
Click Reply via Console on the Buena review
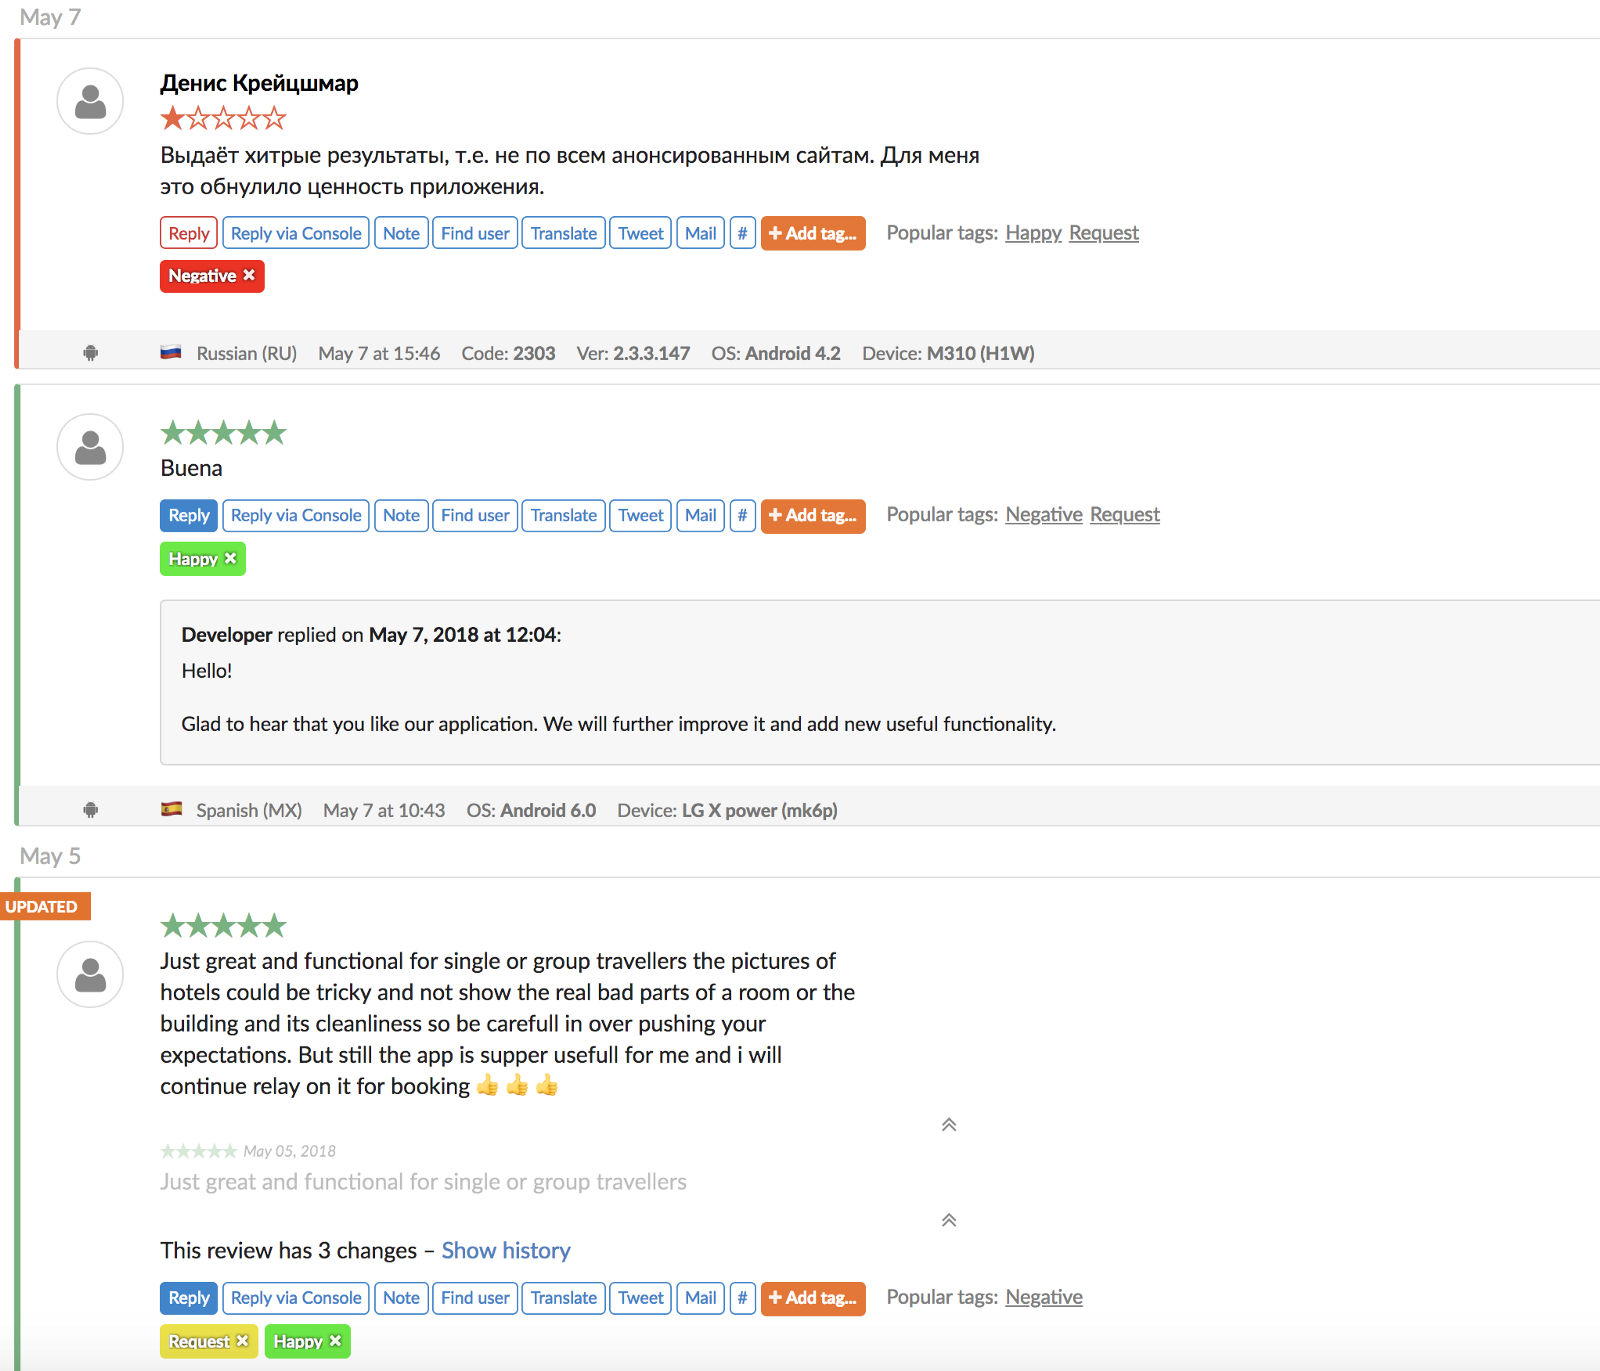click(x=296, y=515)
